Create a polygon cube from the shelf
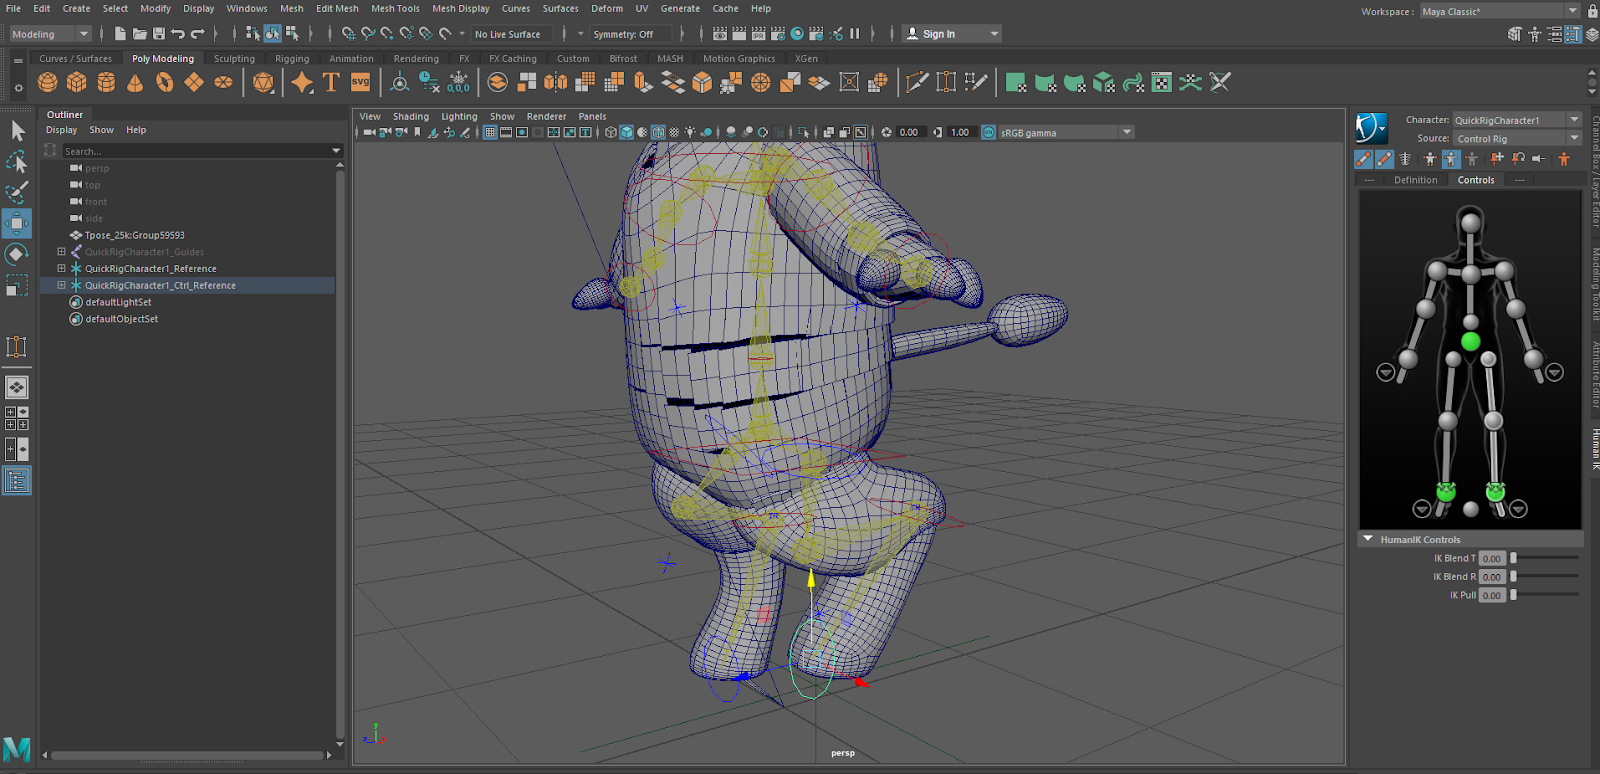Screen dimensions: 1600x774 (x=76, y=83)
